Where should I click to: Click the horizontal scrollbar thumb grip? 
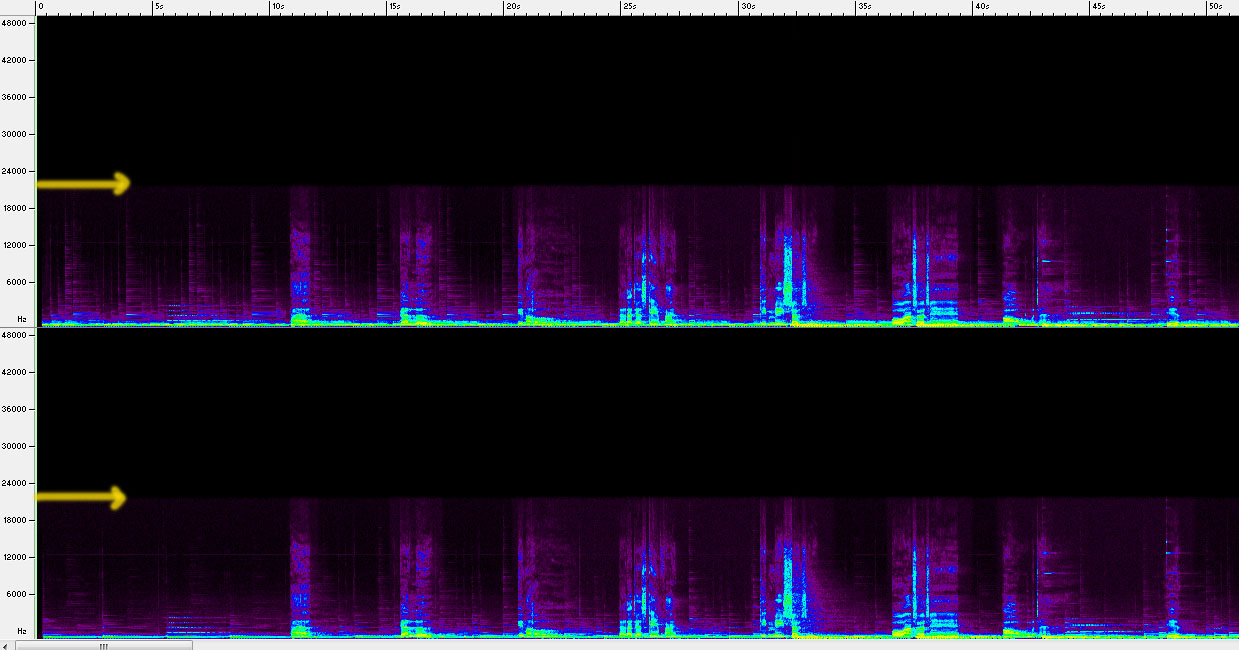102,645
